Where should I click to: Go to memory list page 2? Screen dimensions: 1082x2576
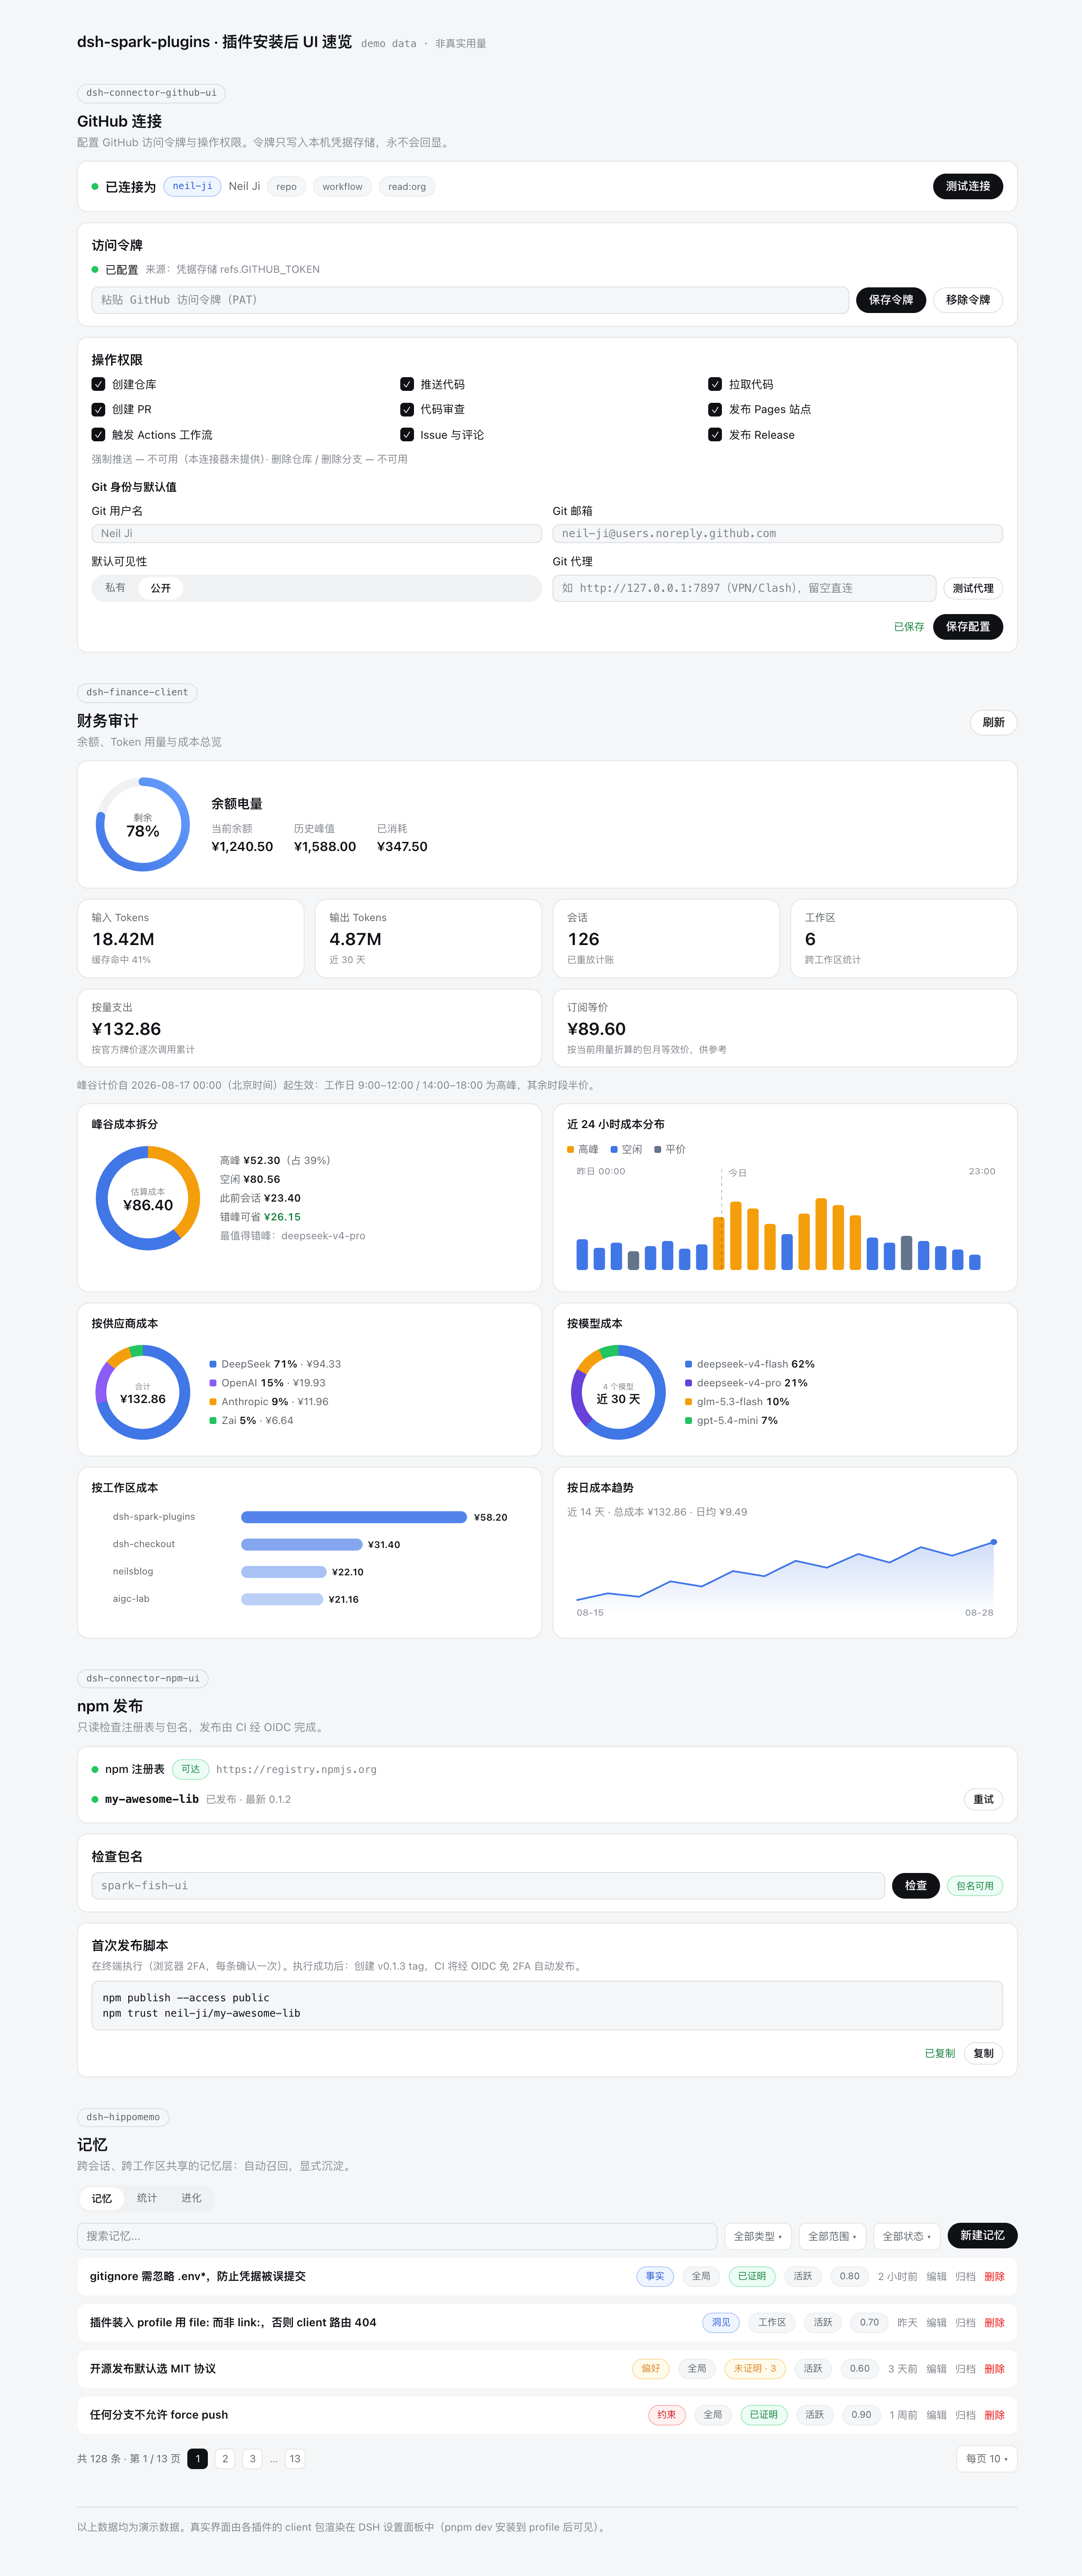pos(225,2459)
